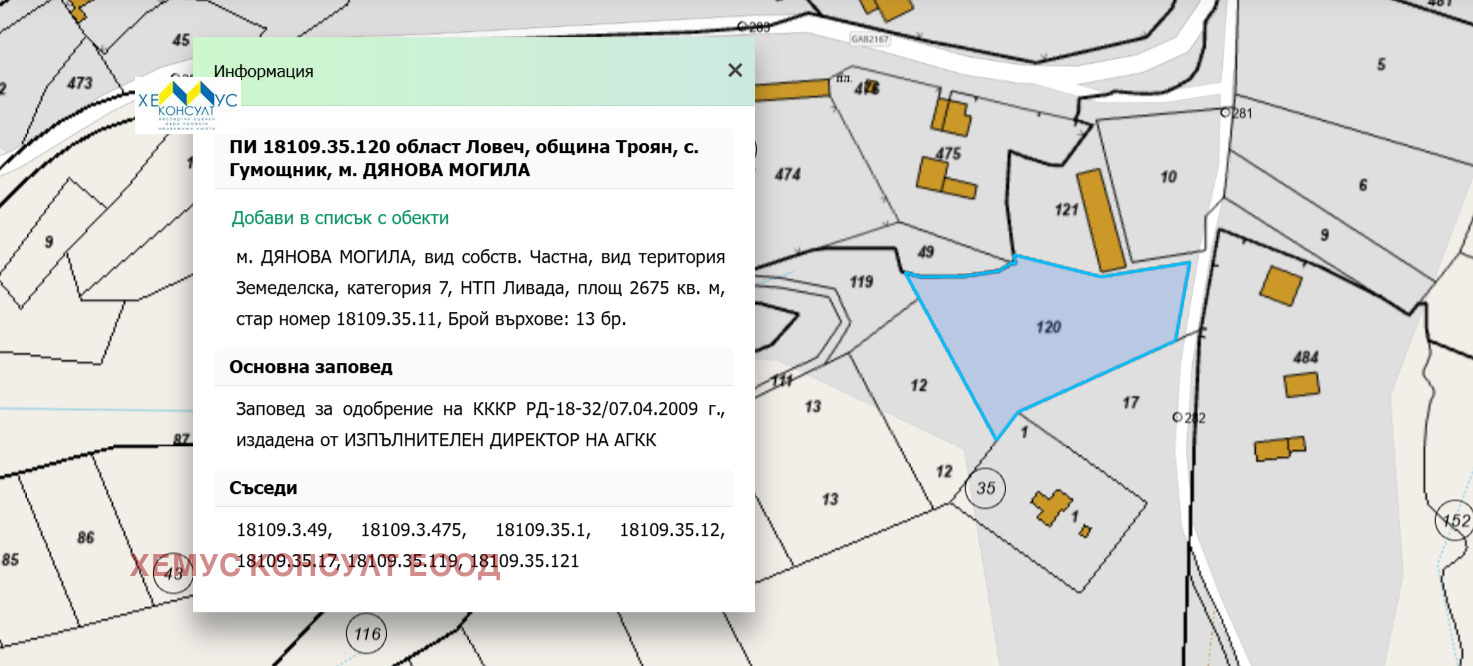This screenshot has height=666, width=1473.
Task: Select the circled marker 35 on map
Action: 985,489
